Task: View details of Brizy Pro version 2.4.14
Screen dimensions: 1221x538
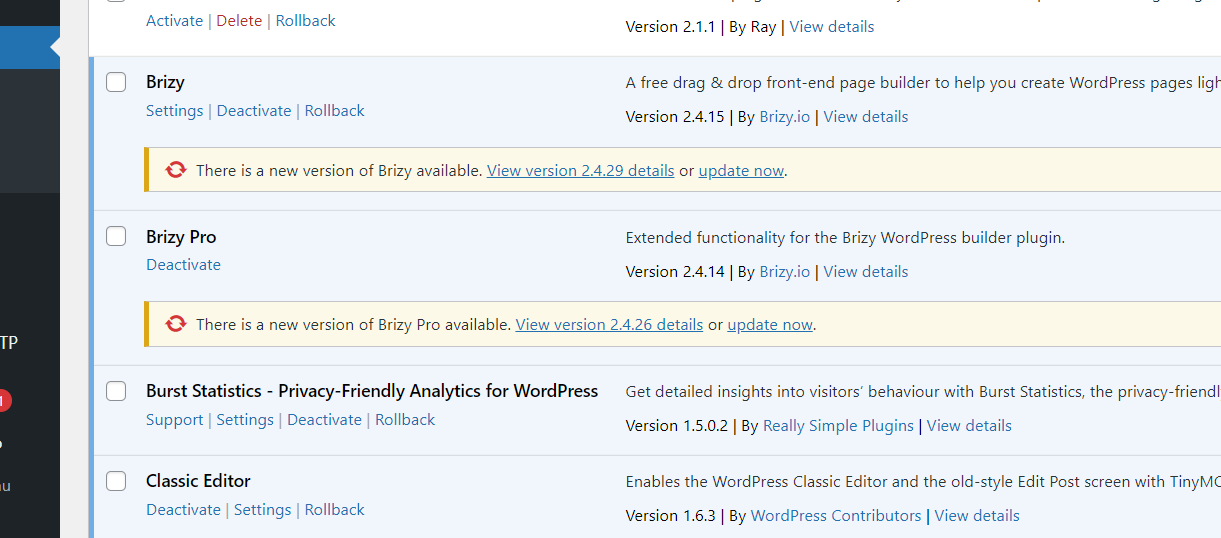Action: coord(866,272)
